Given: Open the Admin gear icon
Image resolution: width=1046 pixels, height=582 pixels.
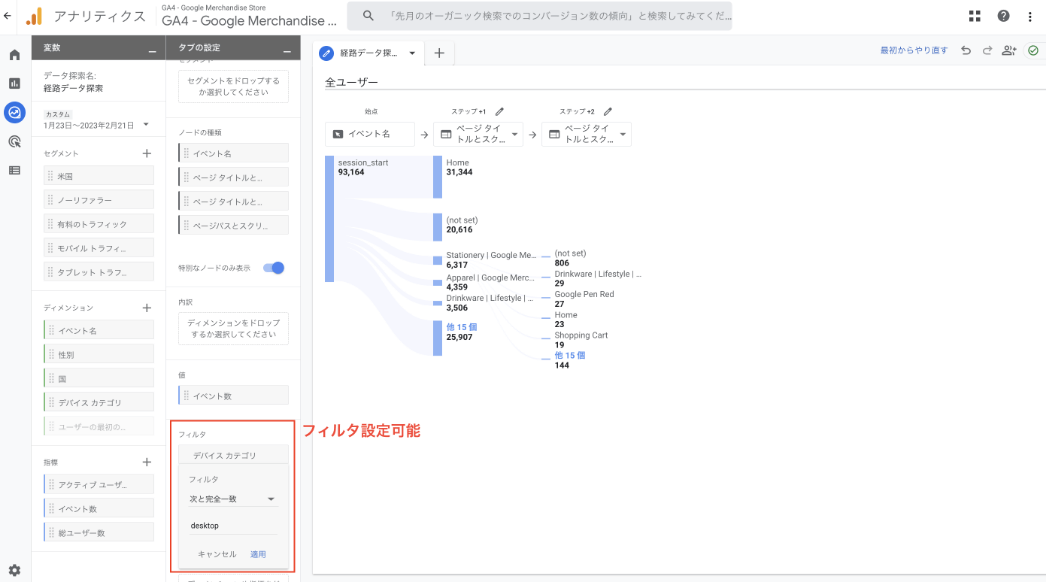Looking at the screenshot, I should [x=15, y=570].
